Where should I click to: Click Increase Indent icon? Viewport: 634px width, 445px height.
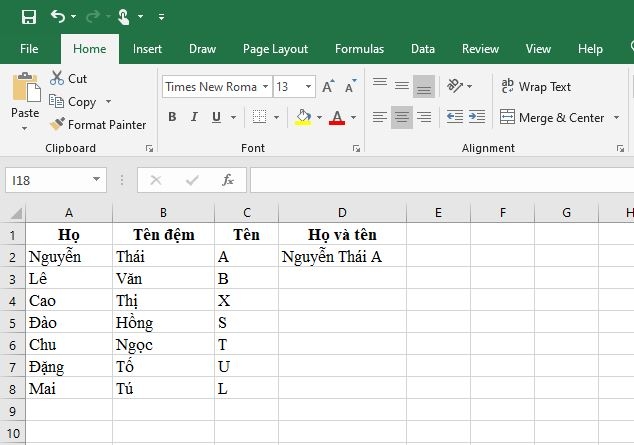pyautogui.click(x=477, y=117)
